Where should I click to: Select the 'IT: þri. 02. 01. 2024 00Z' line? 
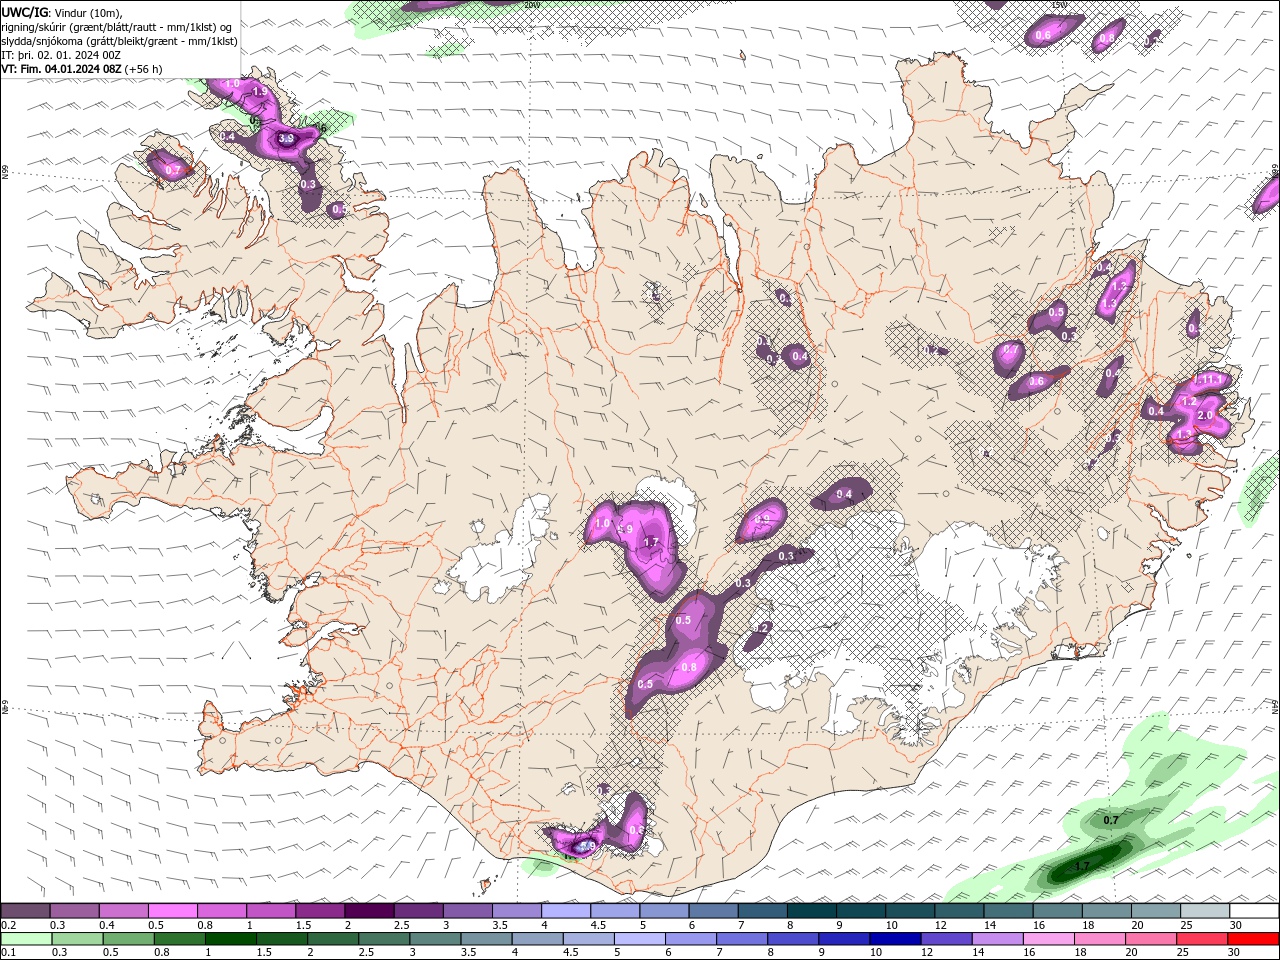click(61, 55)
